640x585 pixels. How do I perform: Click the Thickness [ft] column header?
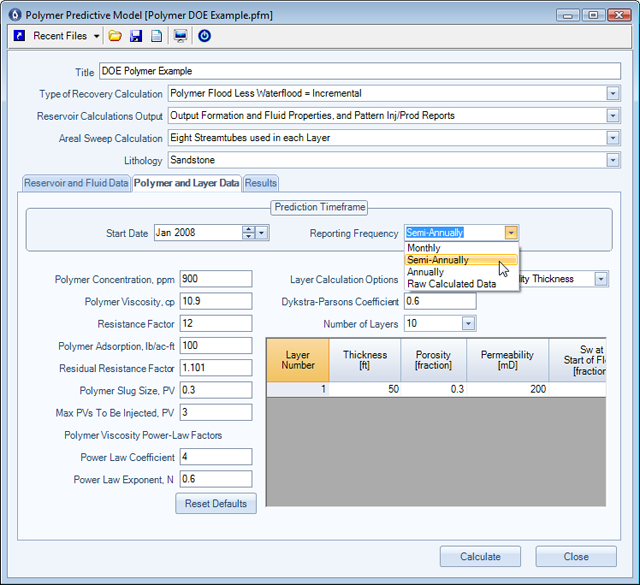click(x=365, y=360)
